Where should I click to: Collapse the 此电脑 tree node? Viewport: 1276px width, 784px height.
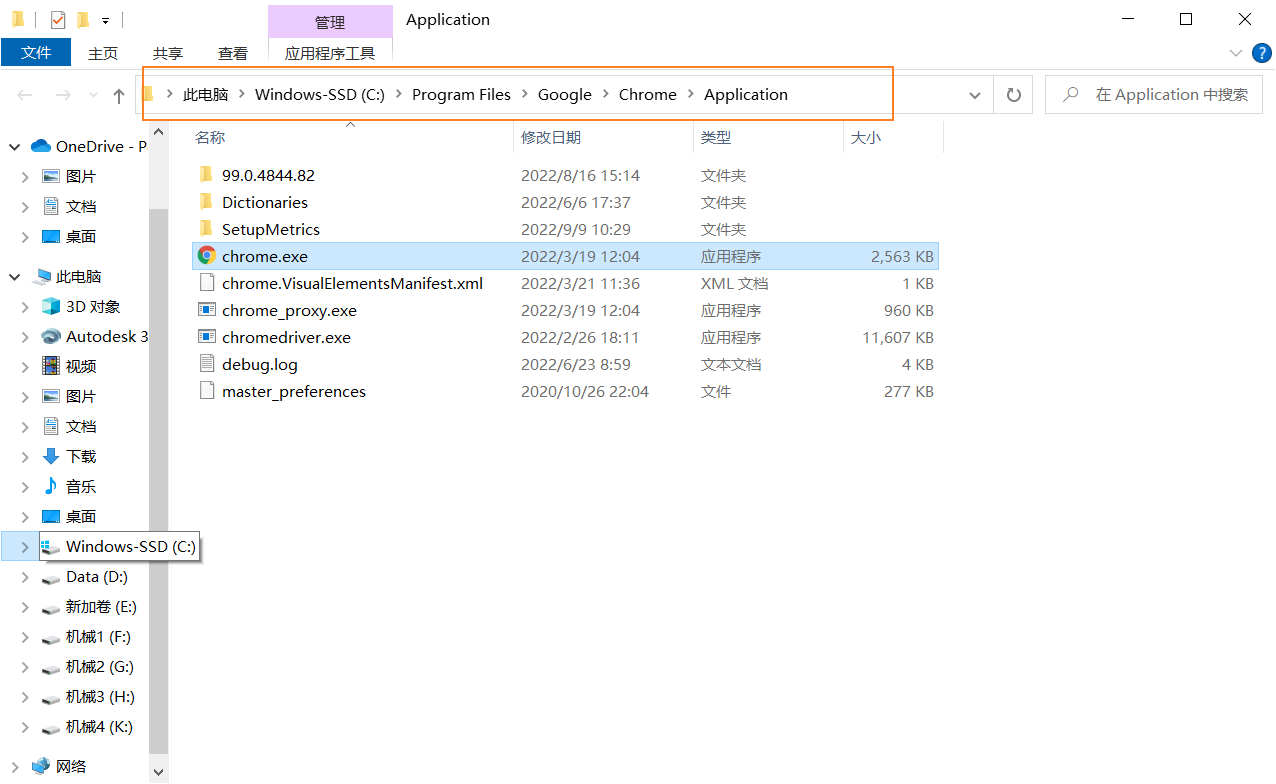point(14,277)
